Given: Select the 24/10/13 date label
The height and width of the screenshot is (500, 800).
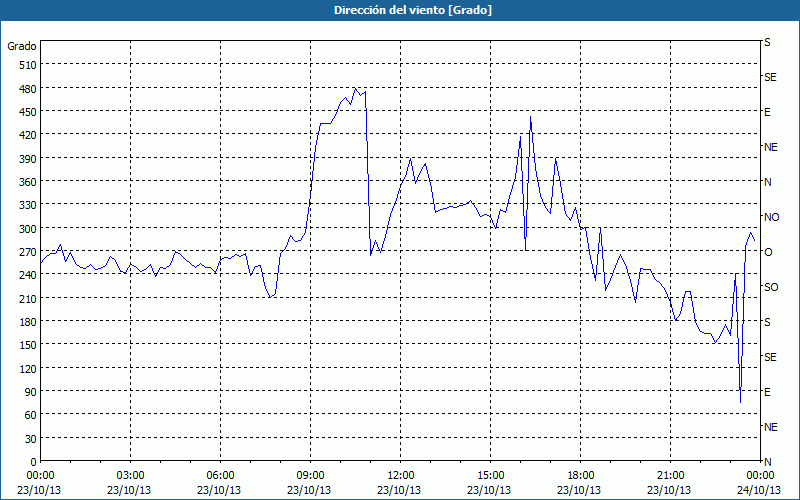Looking at the screenshot, I should tap(759, 490).
